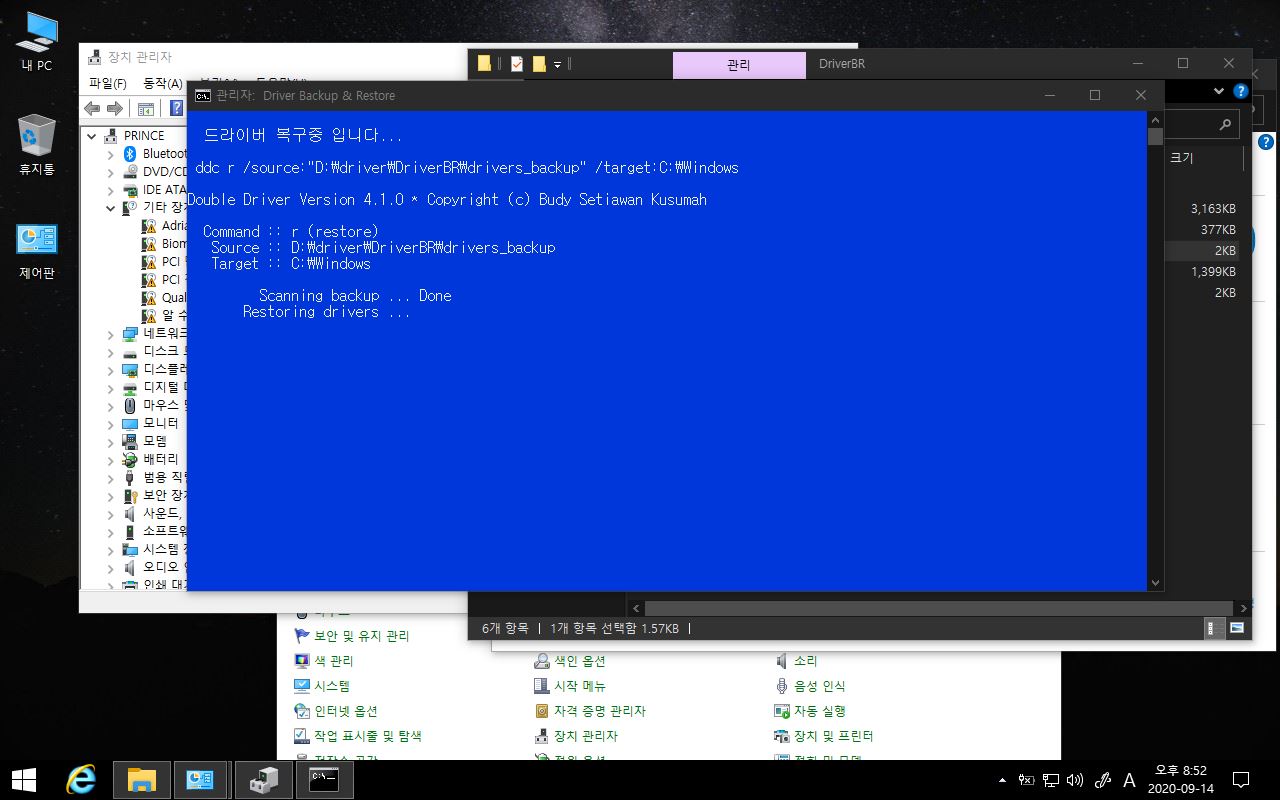Switch Explorer to large icons view
The image size is (1280, 800).
[x=1237, y=628]
